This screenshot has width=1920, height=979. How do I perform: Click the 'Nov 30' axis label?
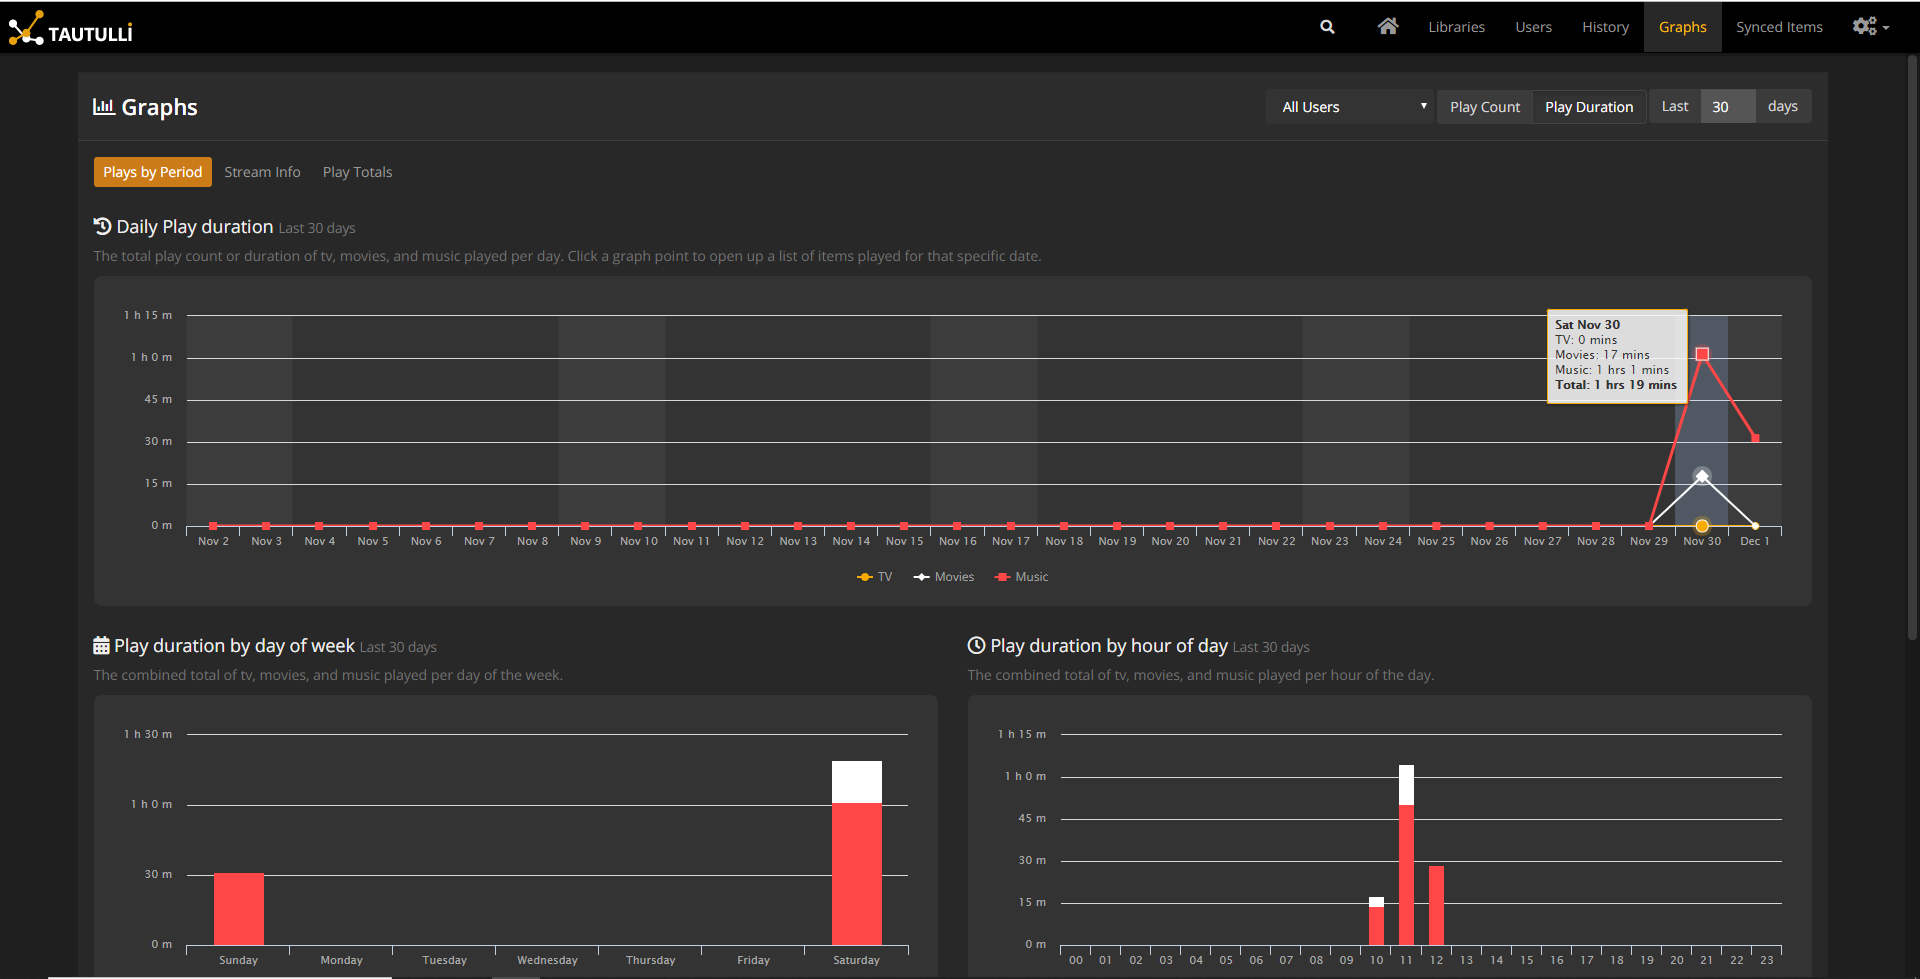pyautogui.click(x=1702, y=541)
